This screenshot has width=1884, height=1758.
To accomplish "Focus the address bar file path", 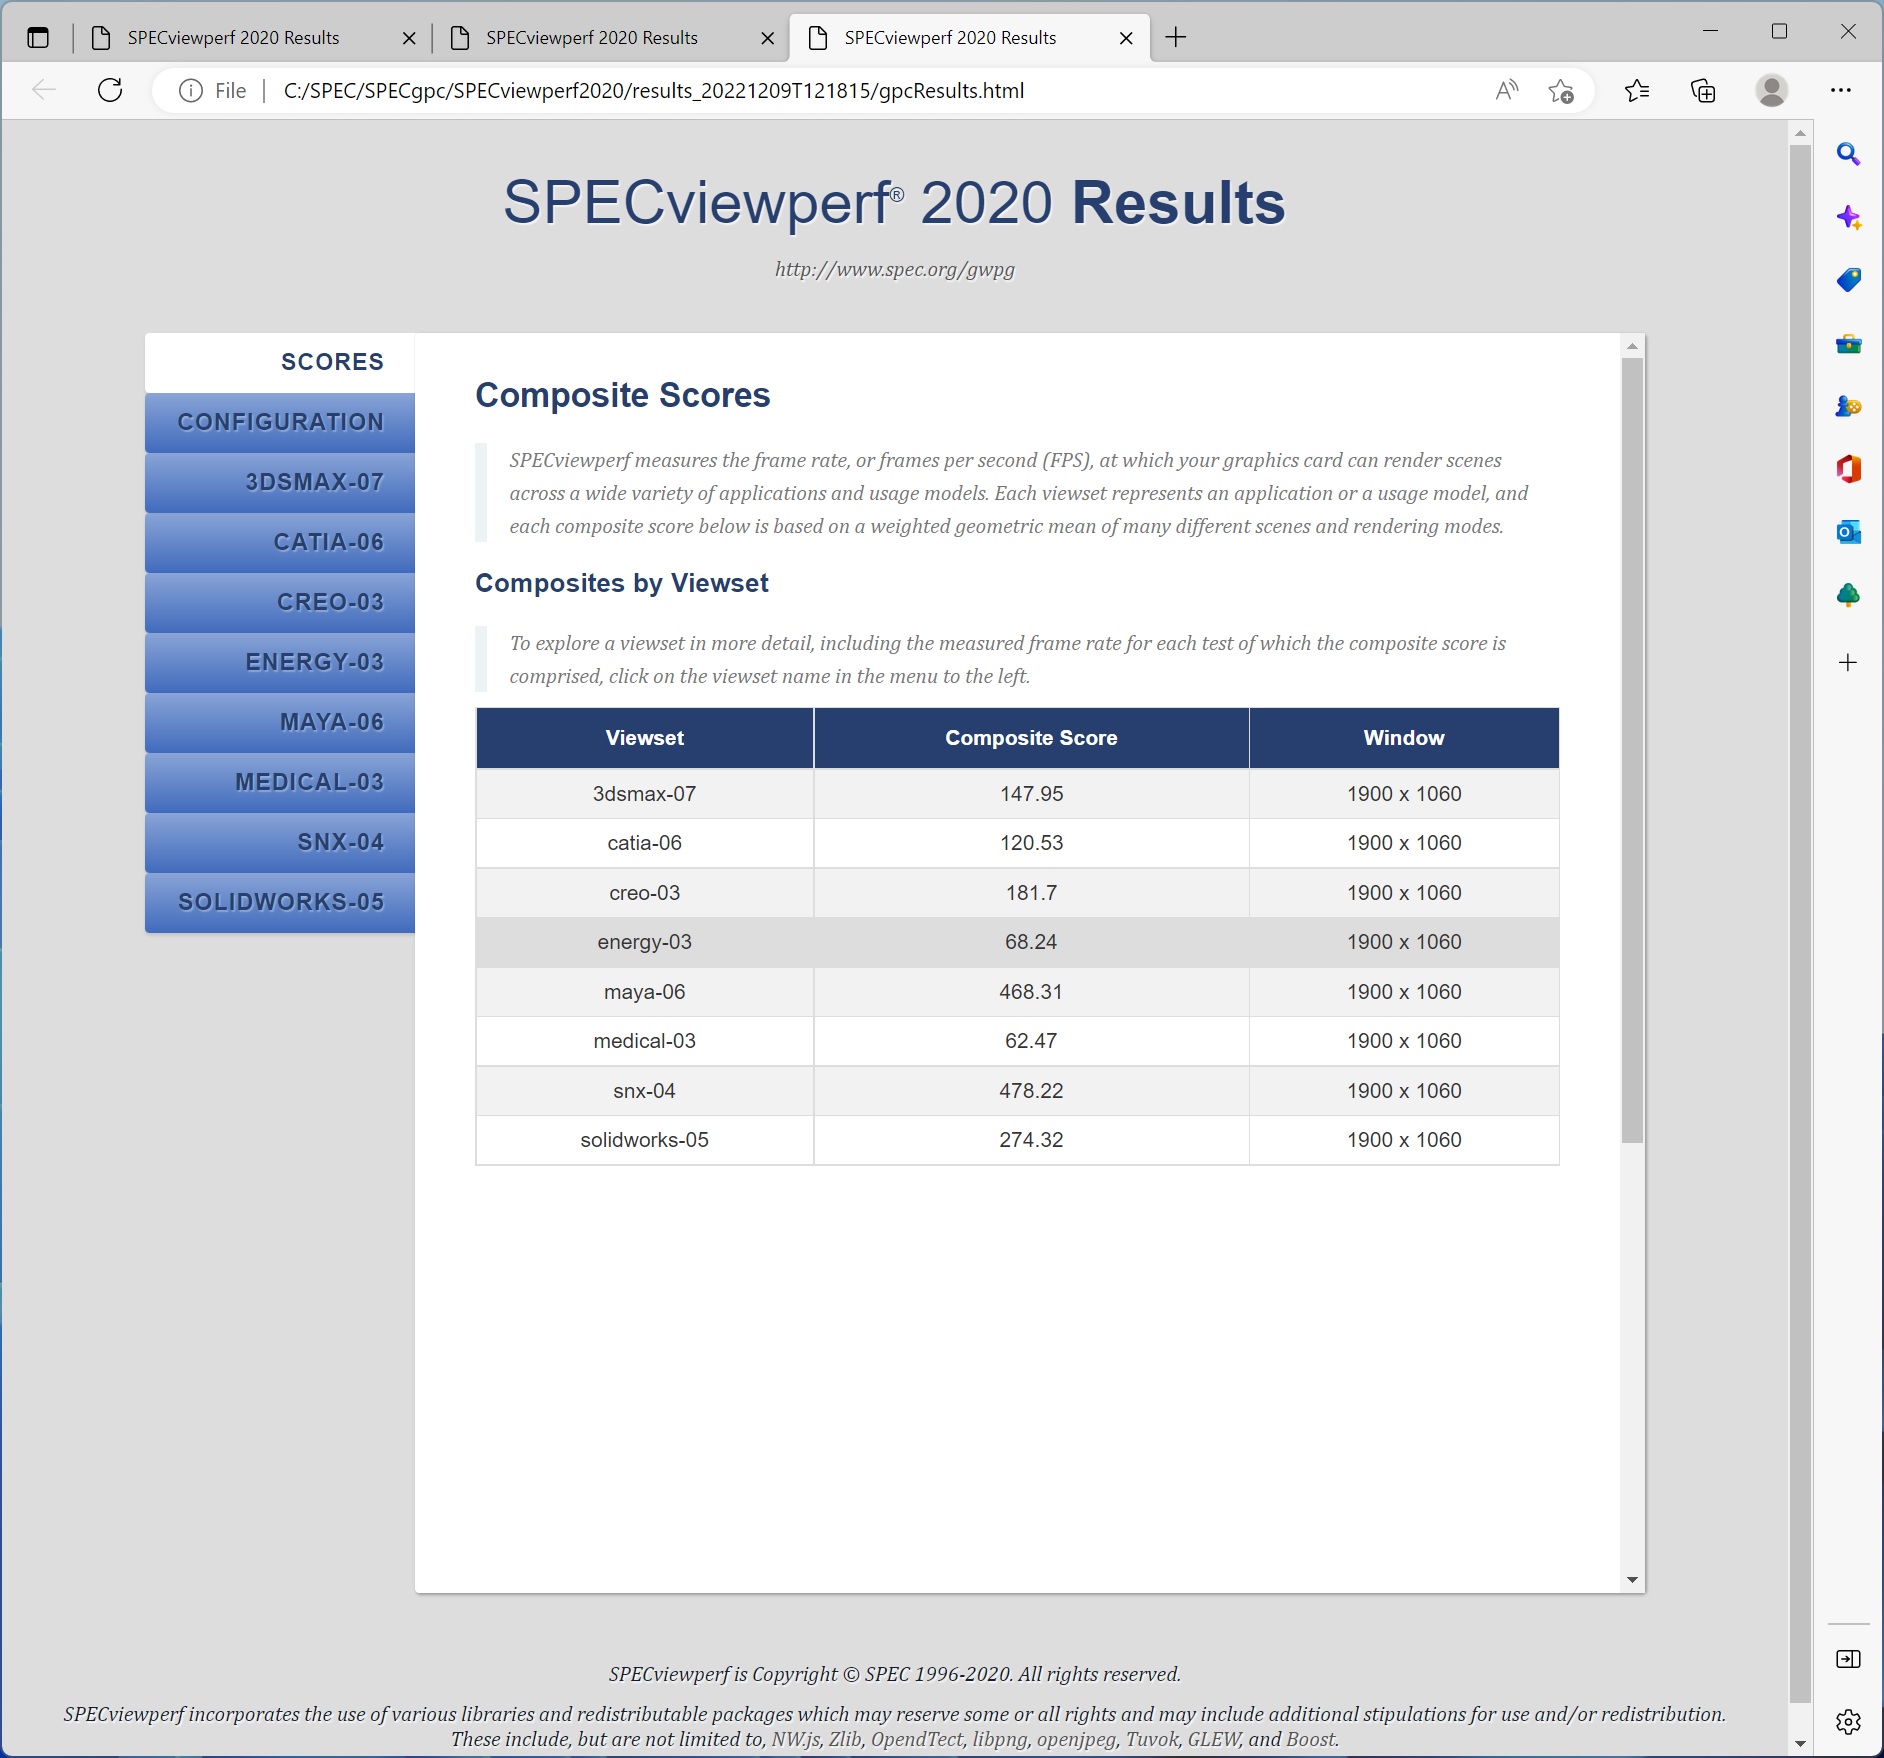I will click(x=654, y=91).
